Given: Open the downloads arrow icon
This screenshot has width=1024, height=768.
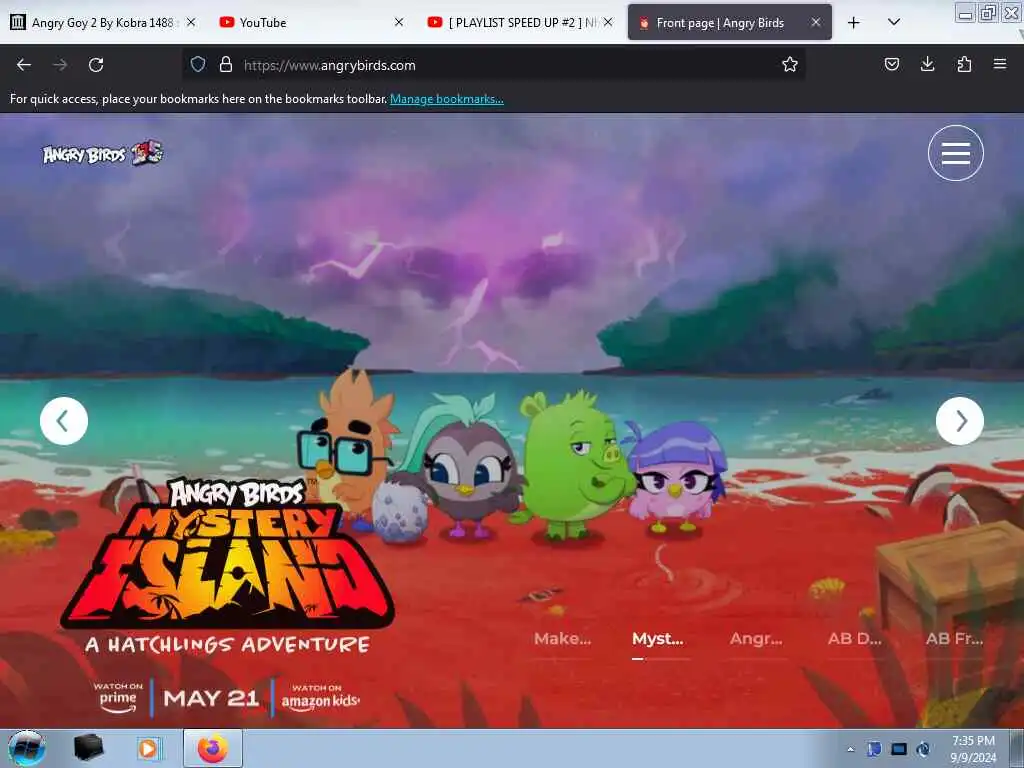Looking at the screenshot, I should tap(927, 64).
